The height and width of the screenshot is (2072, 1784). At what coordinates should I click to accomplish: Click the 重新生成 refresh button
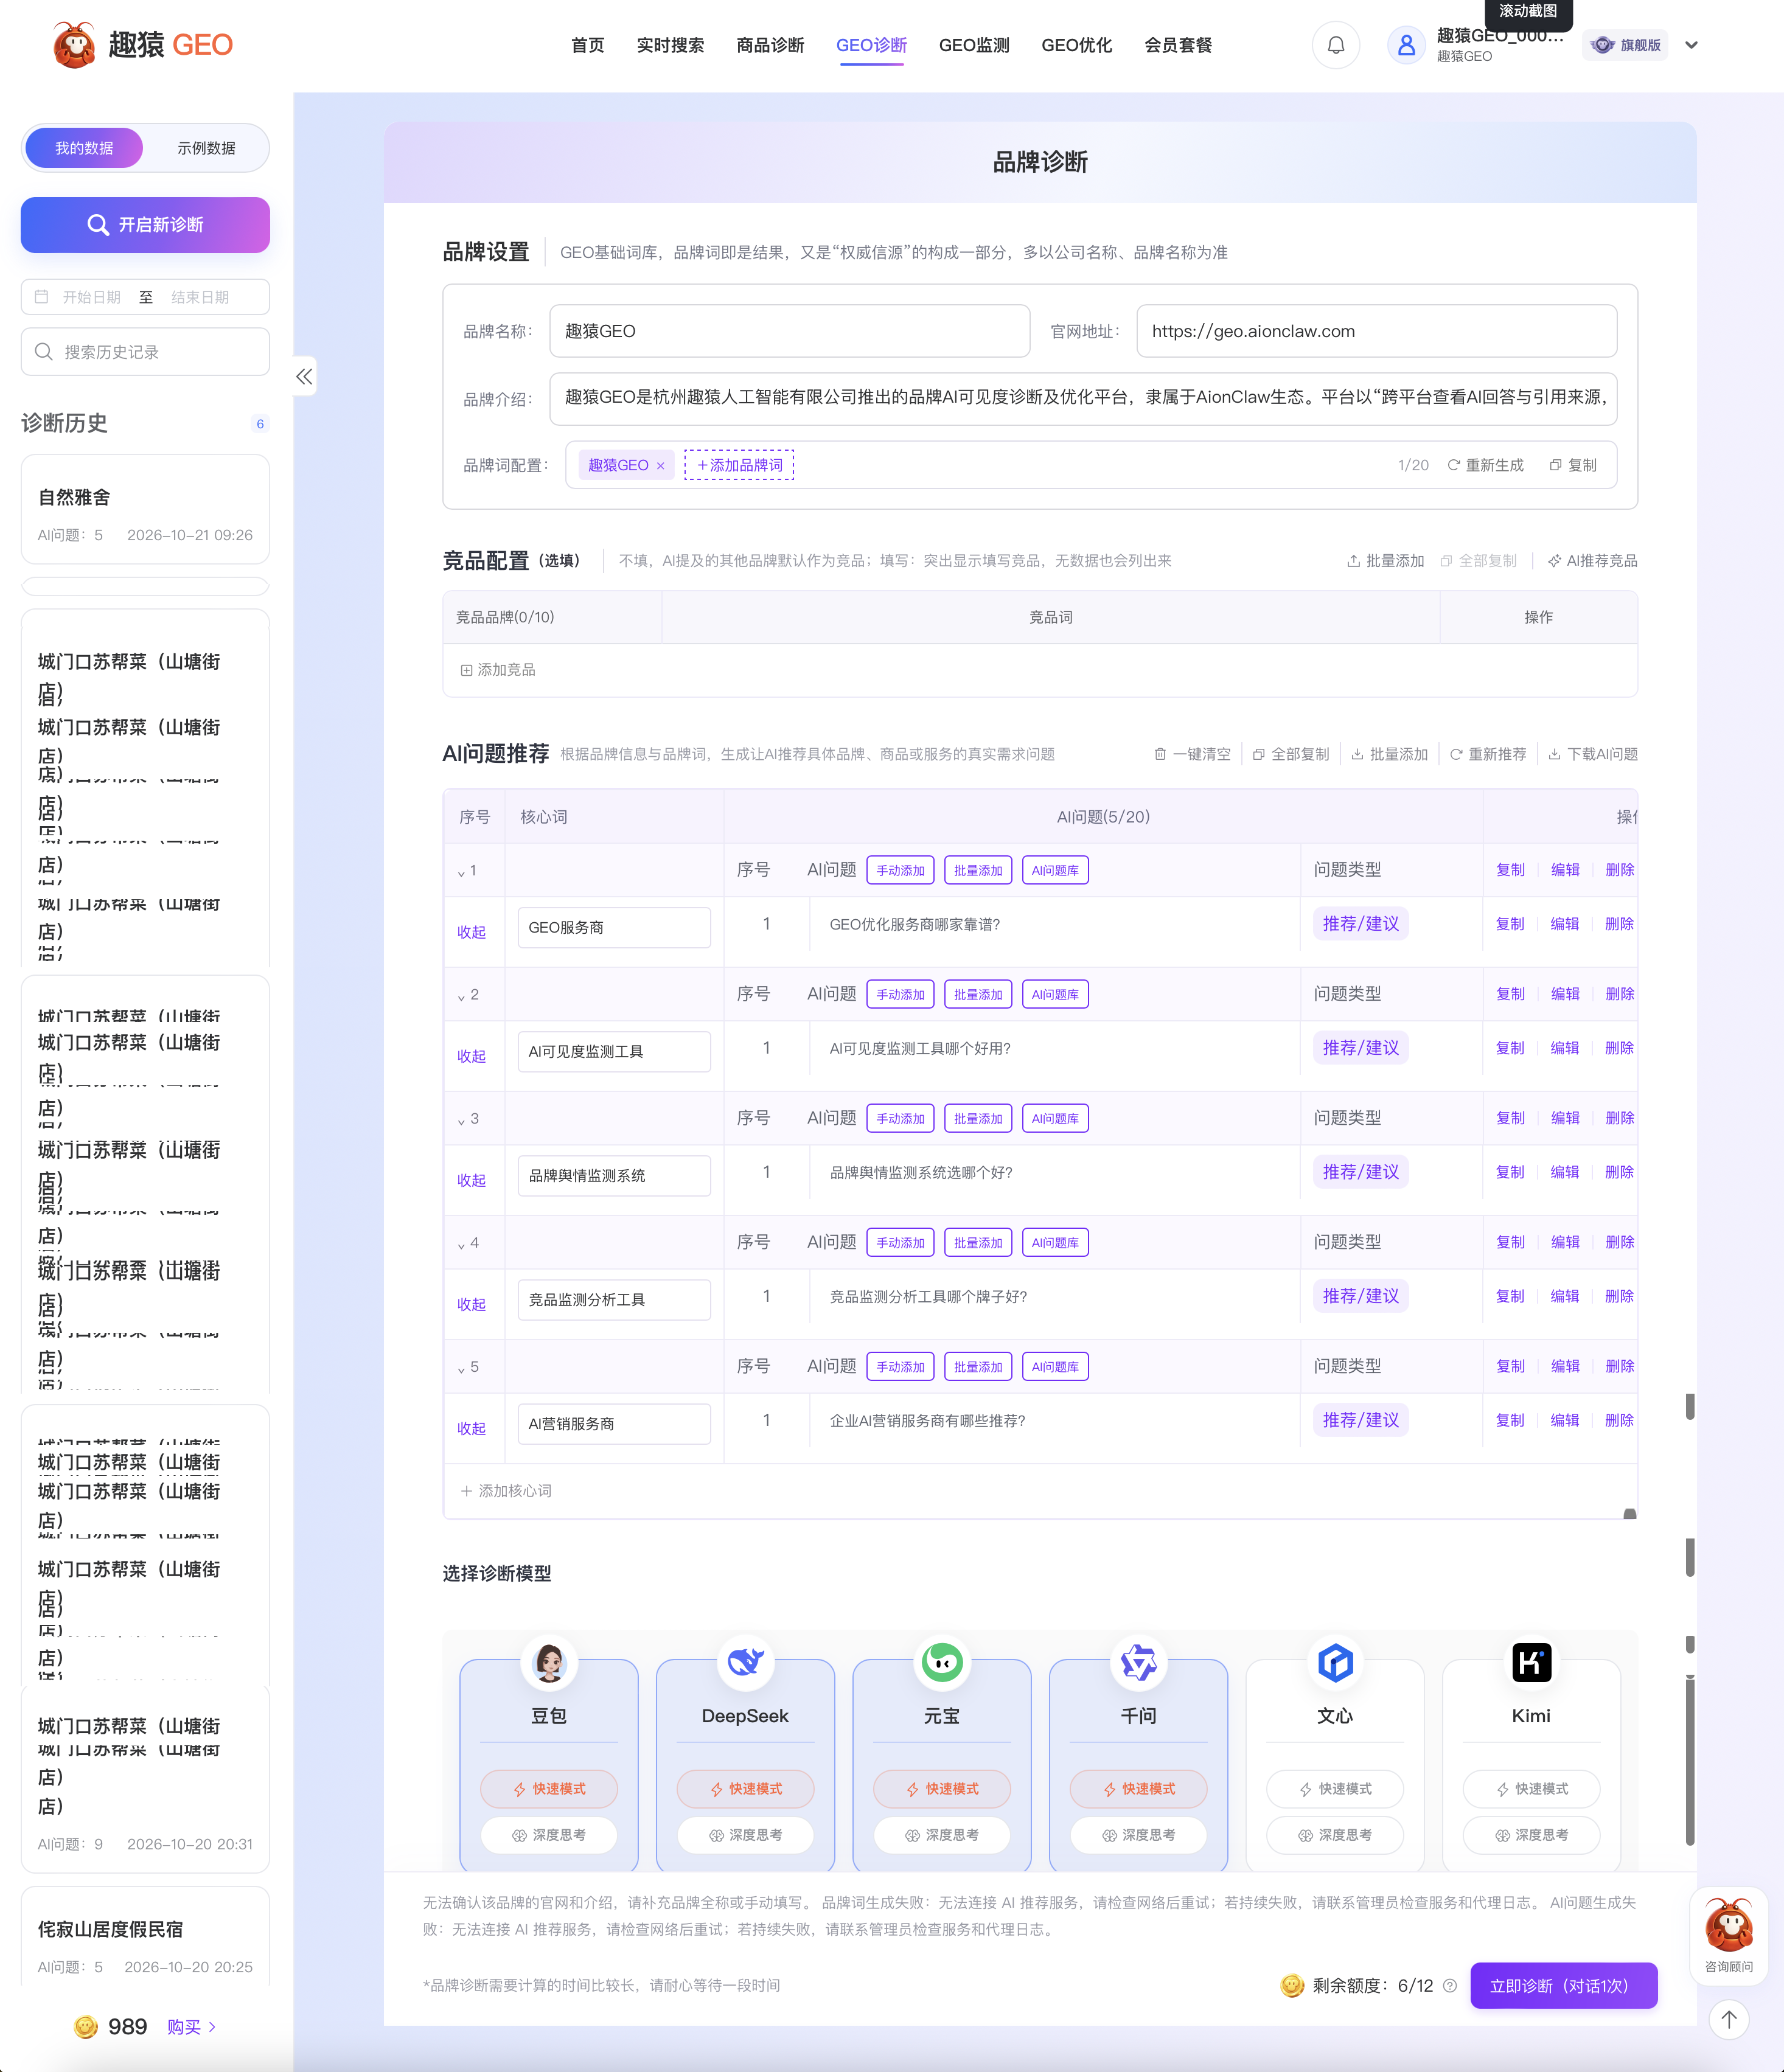click(x=1486, y=465)
